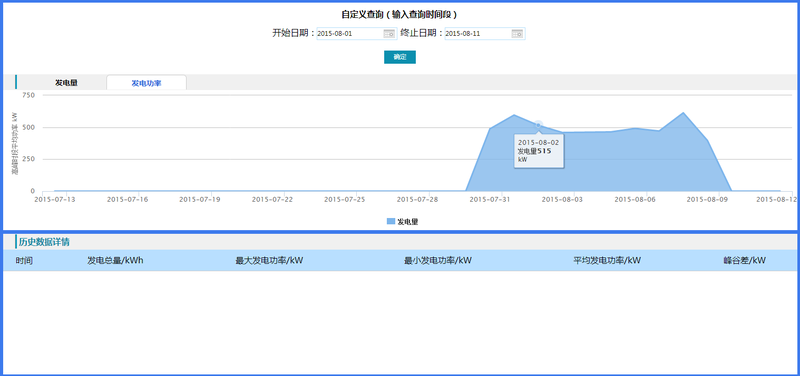800x376 pixels.
Task: Click the 平均发电功率/kW column header
Action: pos(607,261)
